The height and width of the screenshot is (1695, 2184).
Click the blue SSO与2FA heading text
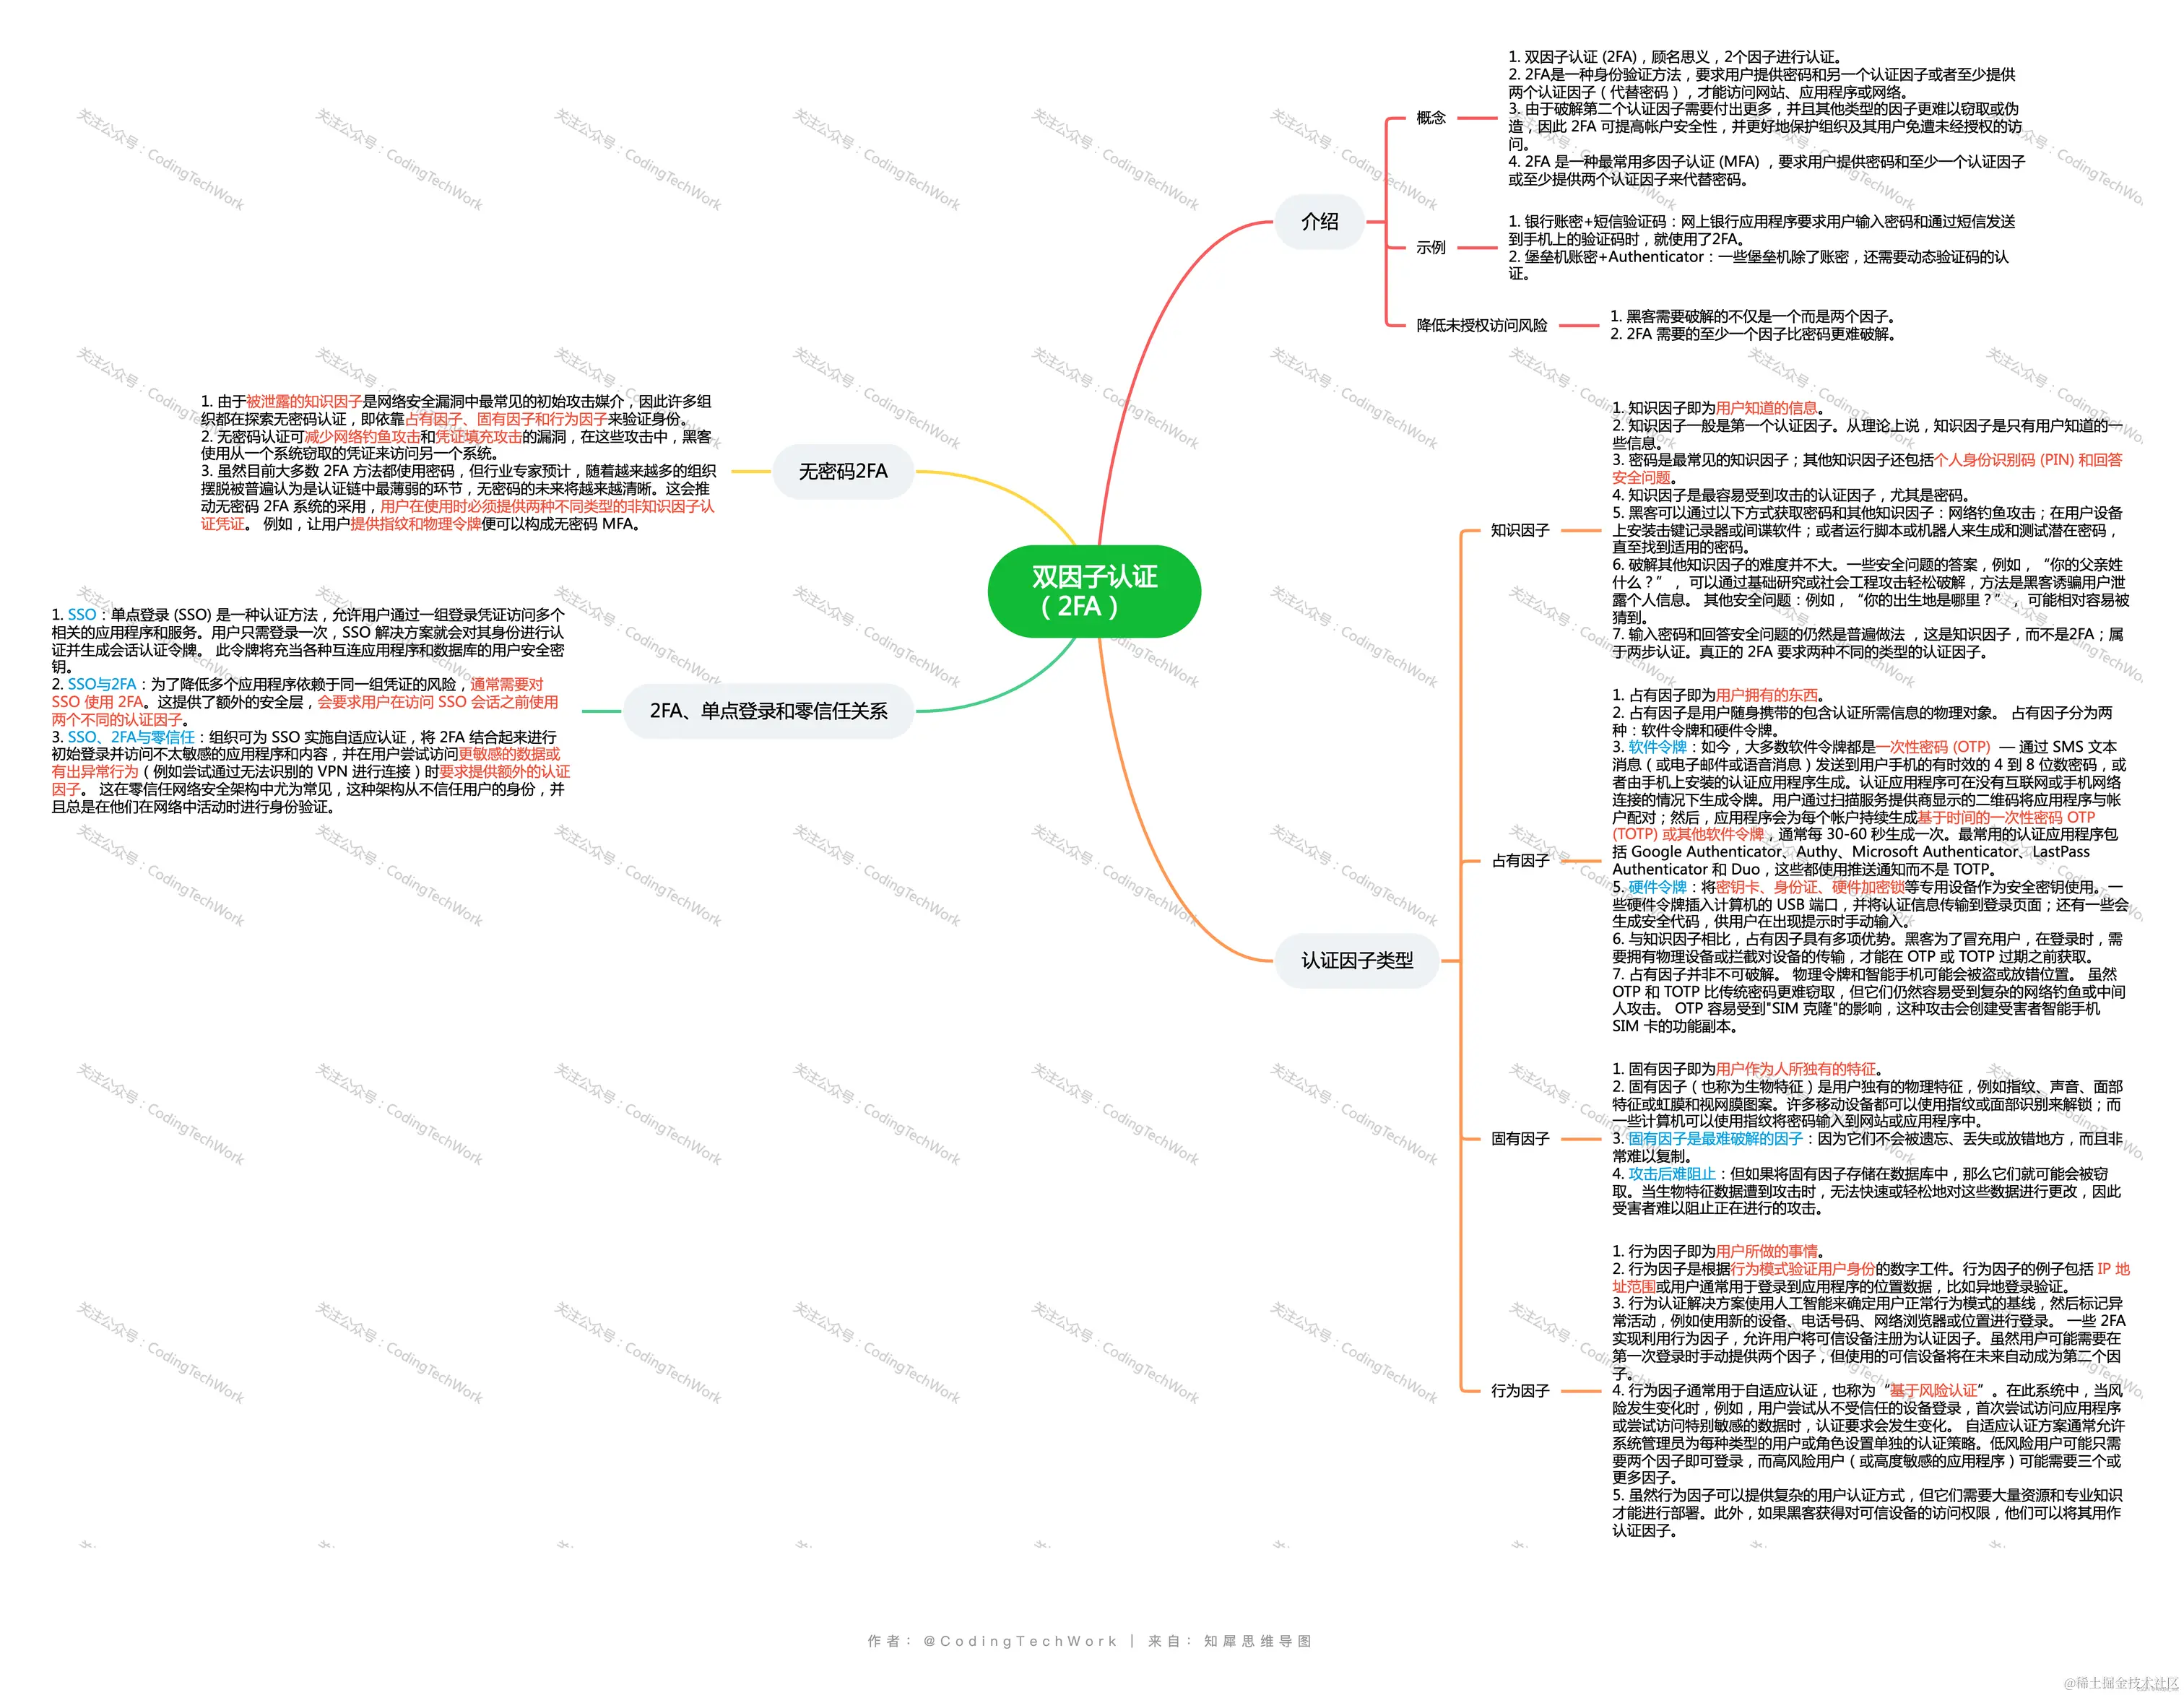click(102, 684)
